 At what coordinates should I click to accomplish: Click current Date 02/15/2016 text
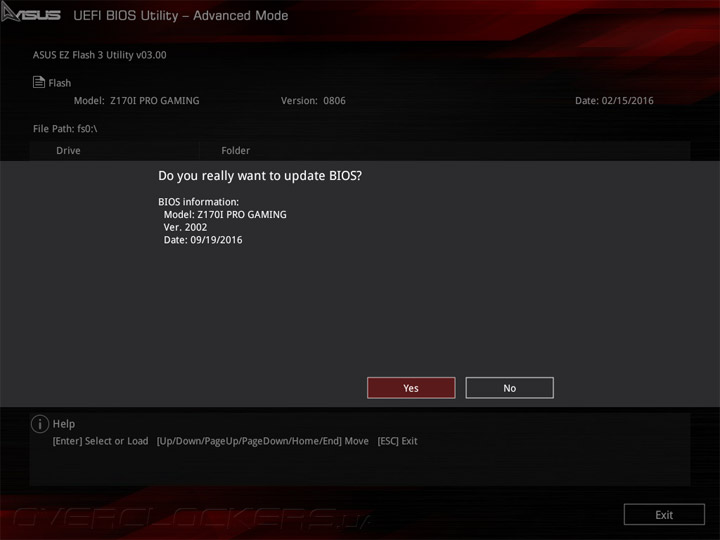pos(614,101)
